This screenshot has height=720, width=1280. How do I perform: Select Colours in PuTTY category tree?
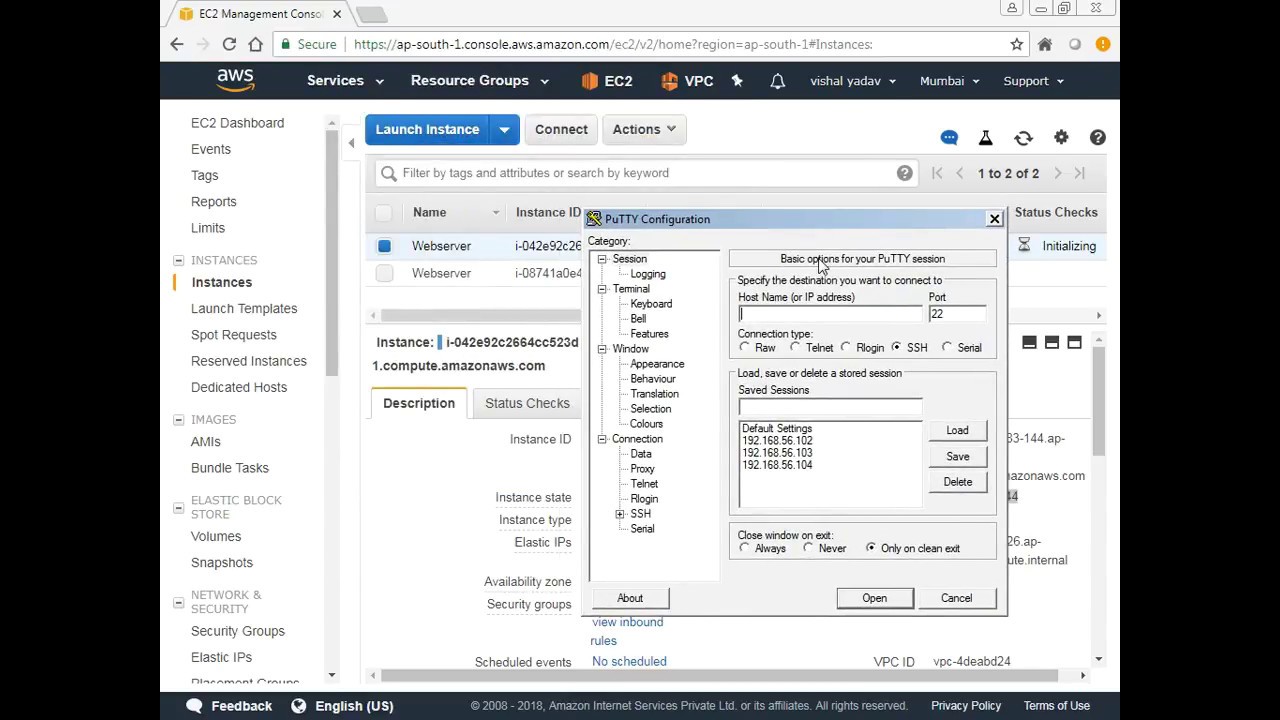[646, 424]
